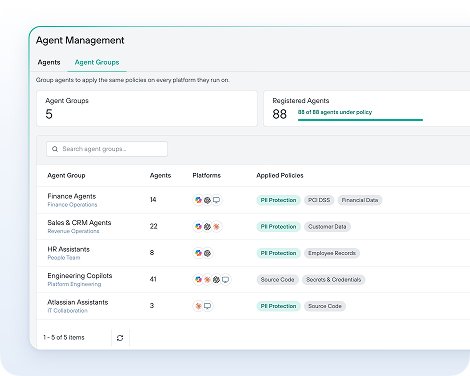
Task: Select the Atlassian Assistants group name
Action: click(x=78, y=302)
